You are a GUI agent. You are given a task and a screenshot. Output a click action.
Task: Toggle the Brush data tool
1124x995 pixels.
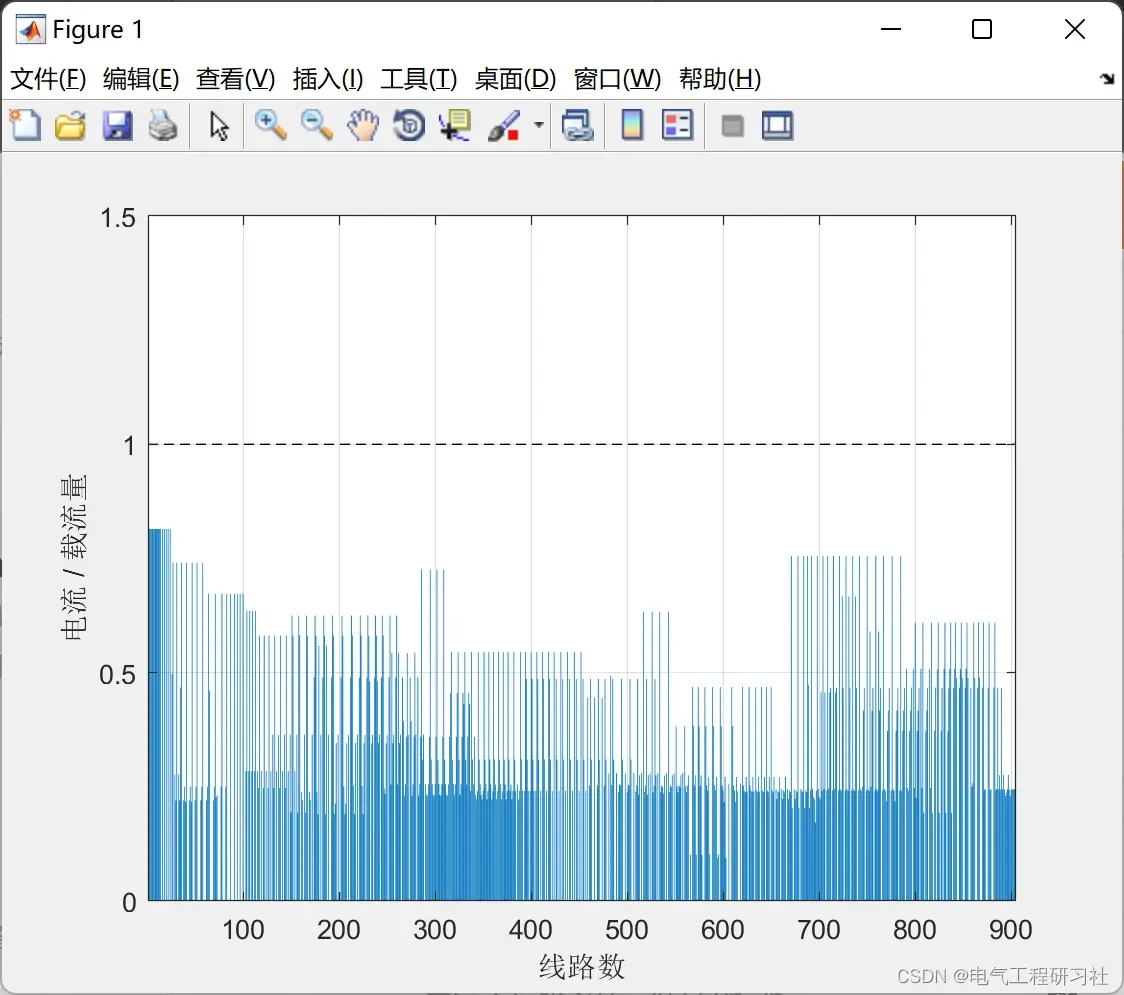(x=504, y=125)
